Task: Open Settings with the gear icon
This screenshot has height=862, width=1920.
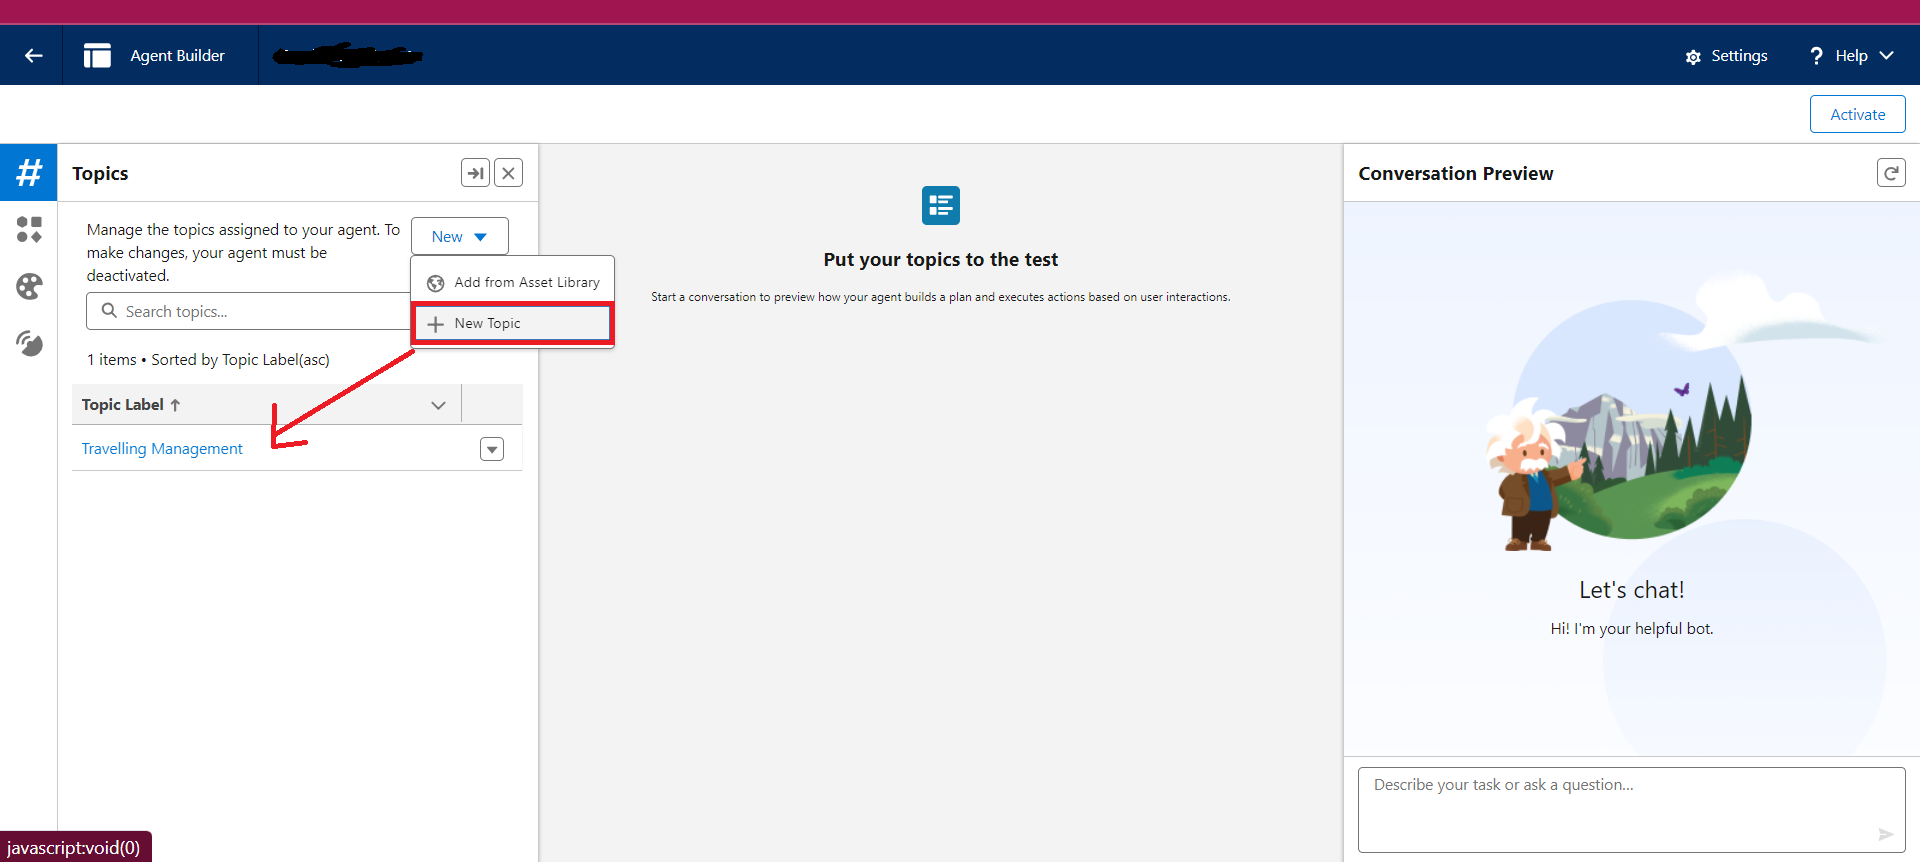Action: (1726, 56)
